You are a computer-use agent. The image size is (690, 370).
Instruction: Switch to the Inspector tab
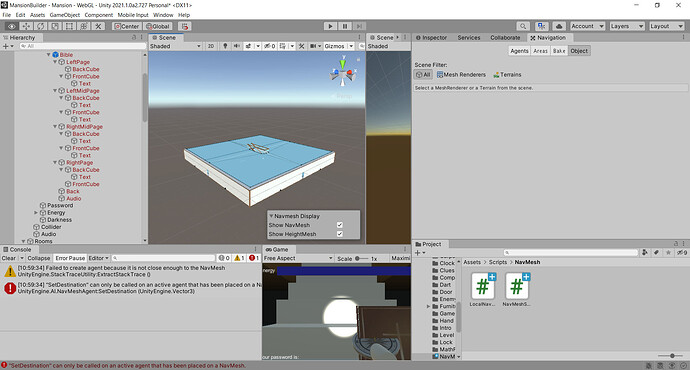click(x=431, y=38)
